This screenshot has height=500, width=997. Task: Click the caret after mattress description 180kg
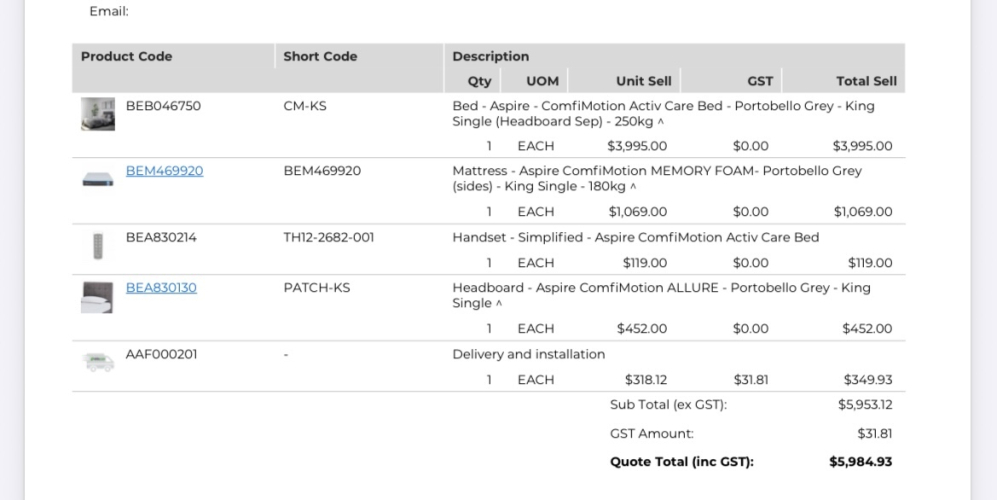tap(633, 187)
